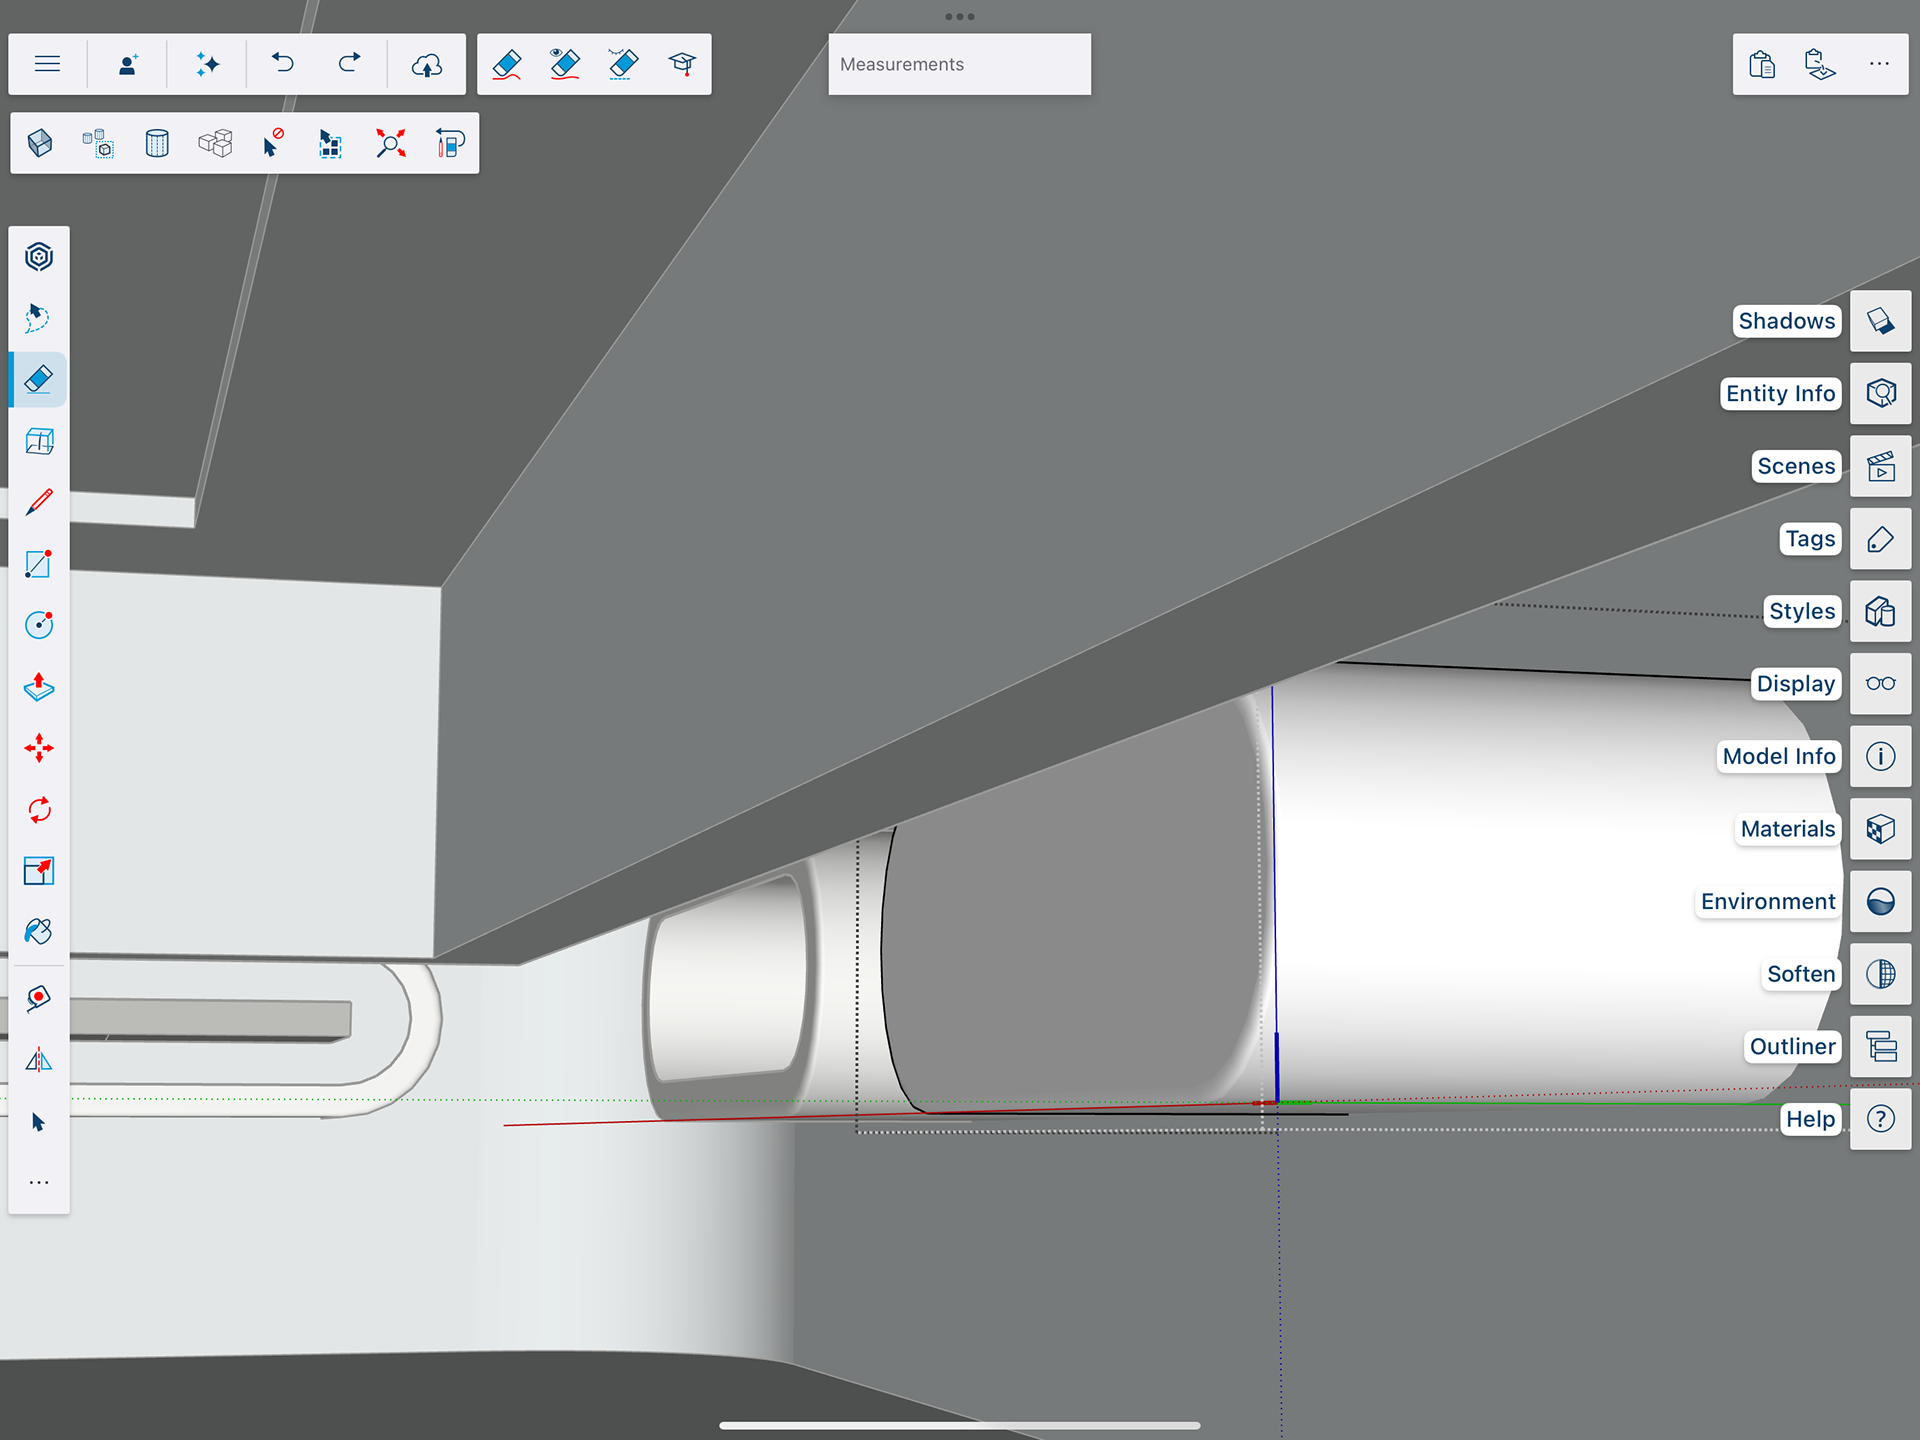Open the Shadows panel

click(1880, 321)
